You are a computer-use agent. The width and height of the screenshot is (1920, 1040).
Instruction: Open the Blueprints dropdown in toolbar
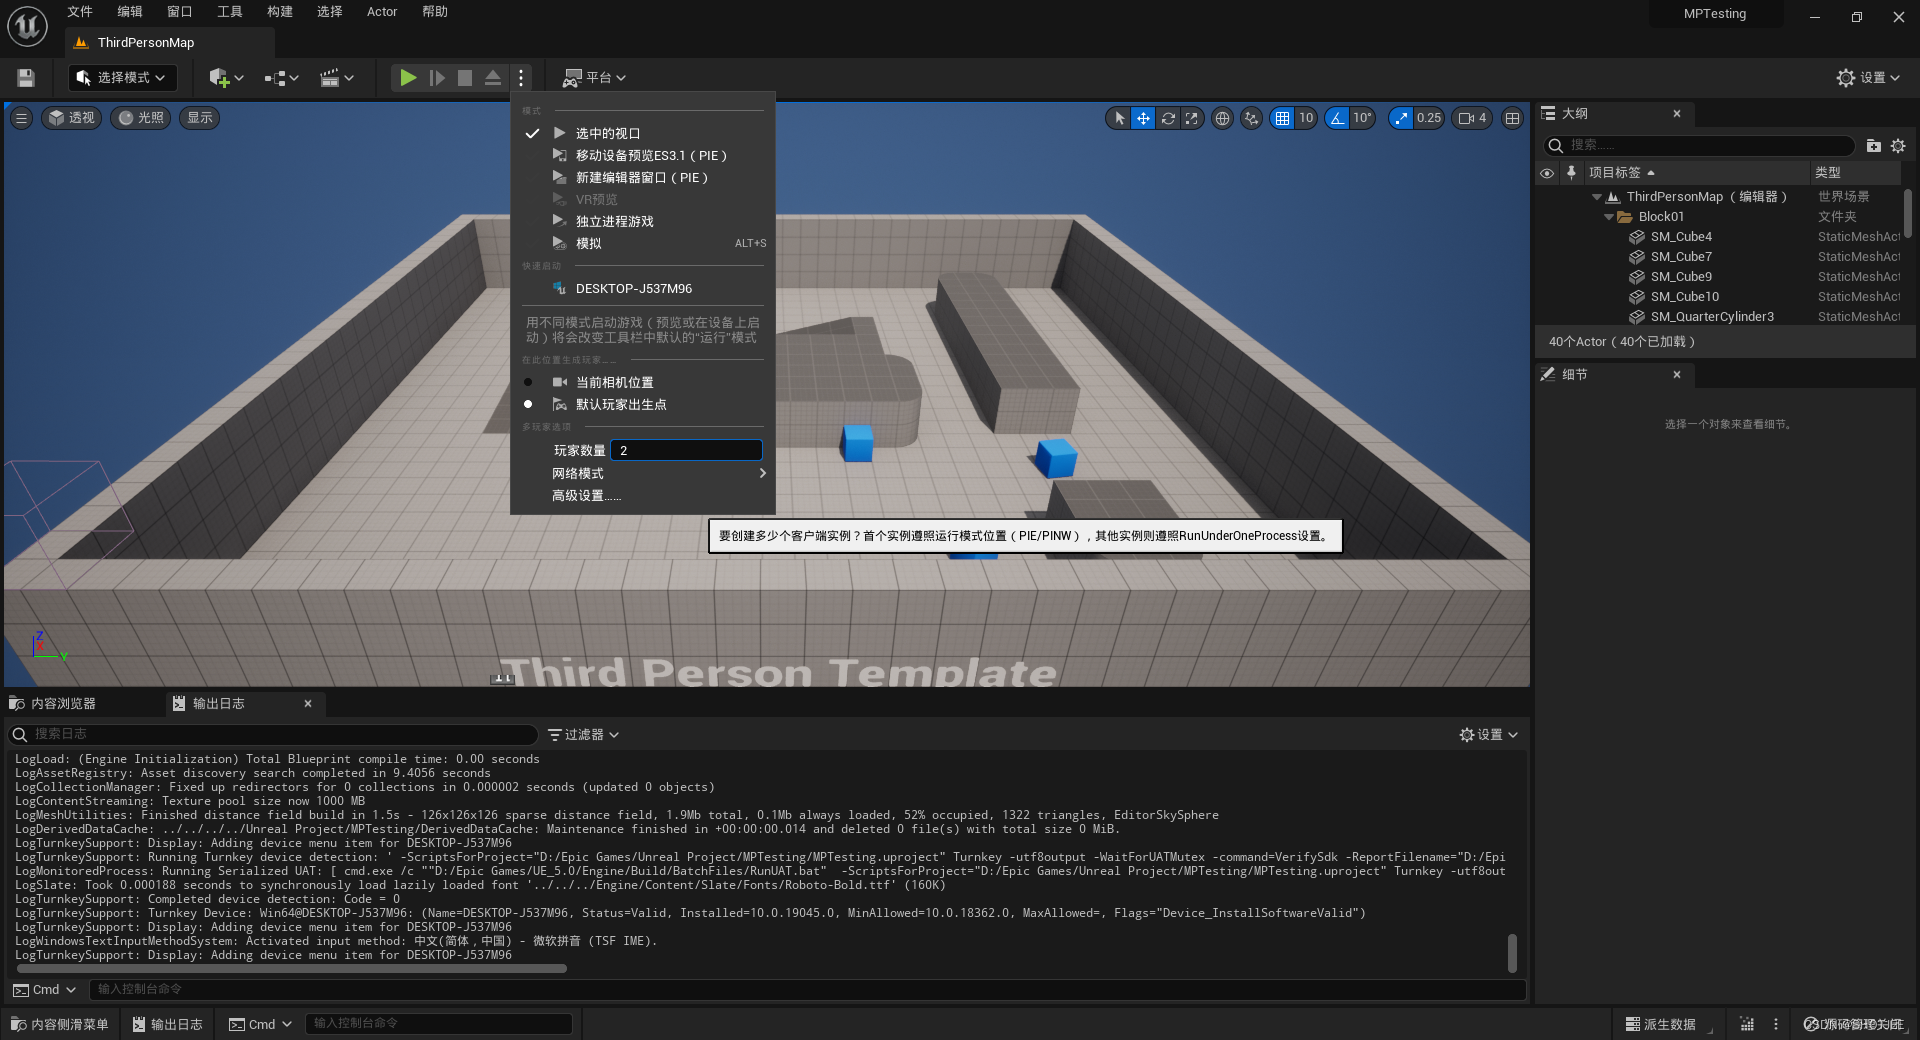click(x=282, y=78)
